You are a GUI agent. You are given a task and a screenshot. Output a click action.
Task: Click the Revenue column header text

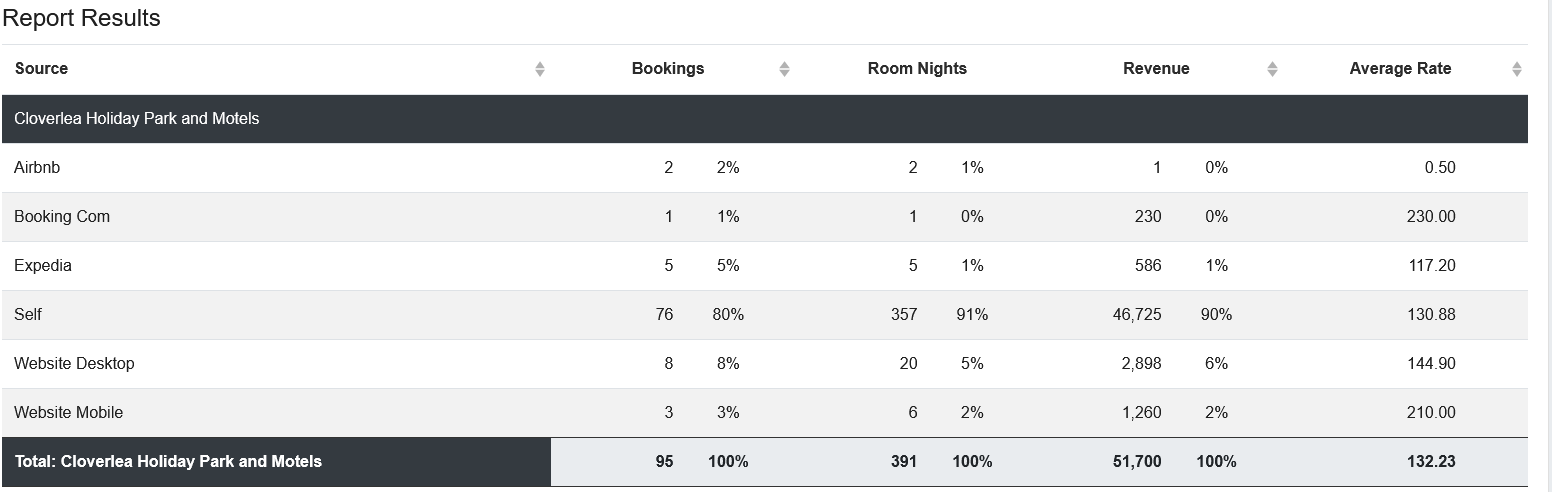click(x=1156, y=69)
